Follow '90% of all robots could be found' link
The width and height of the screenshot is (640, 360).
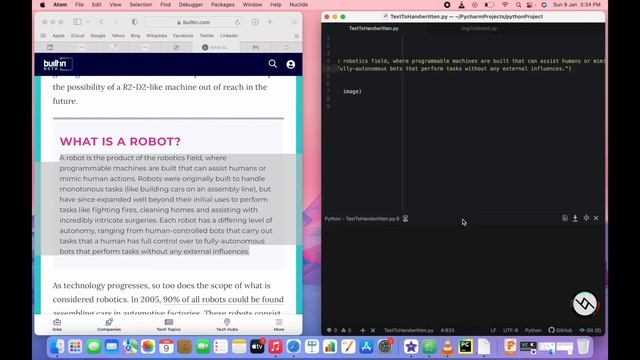pyautogui.click(x=223, y=299)
